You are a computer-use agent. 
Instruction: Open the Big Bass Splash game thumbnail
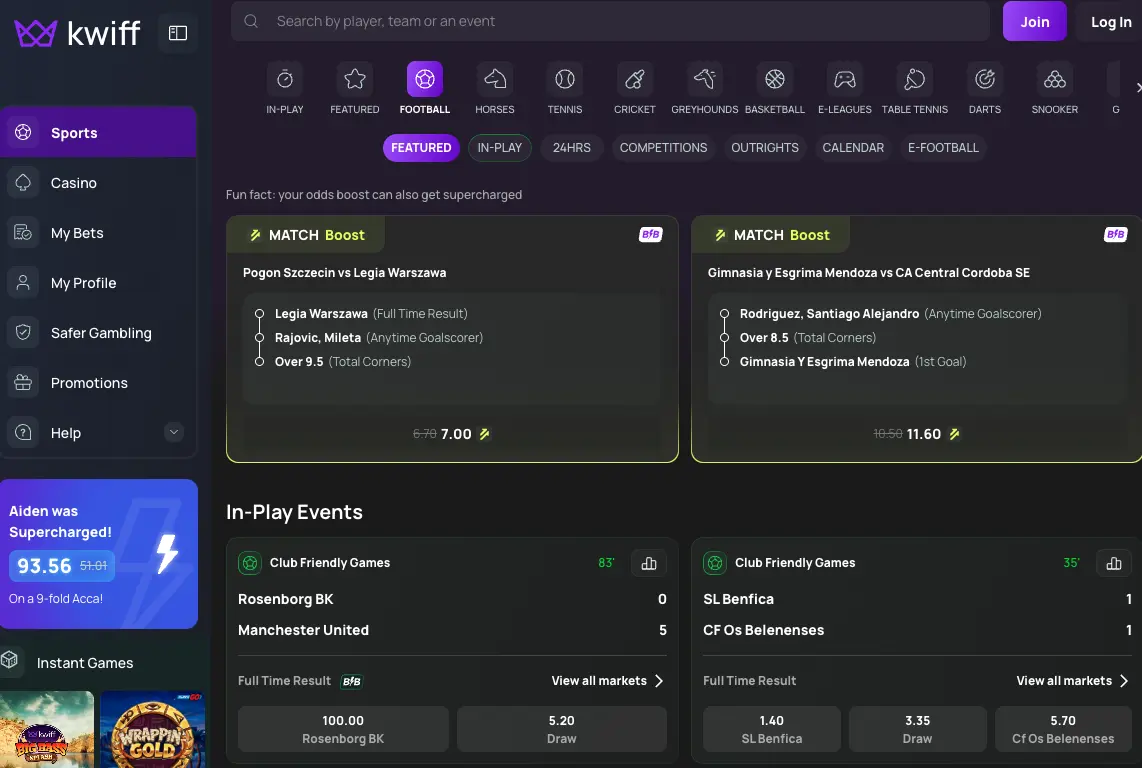coord(47,729)
